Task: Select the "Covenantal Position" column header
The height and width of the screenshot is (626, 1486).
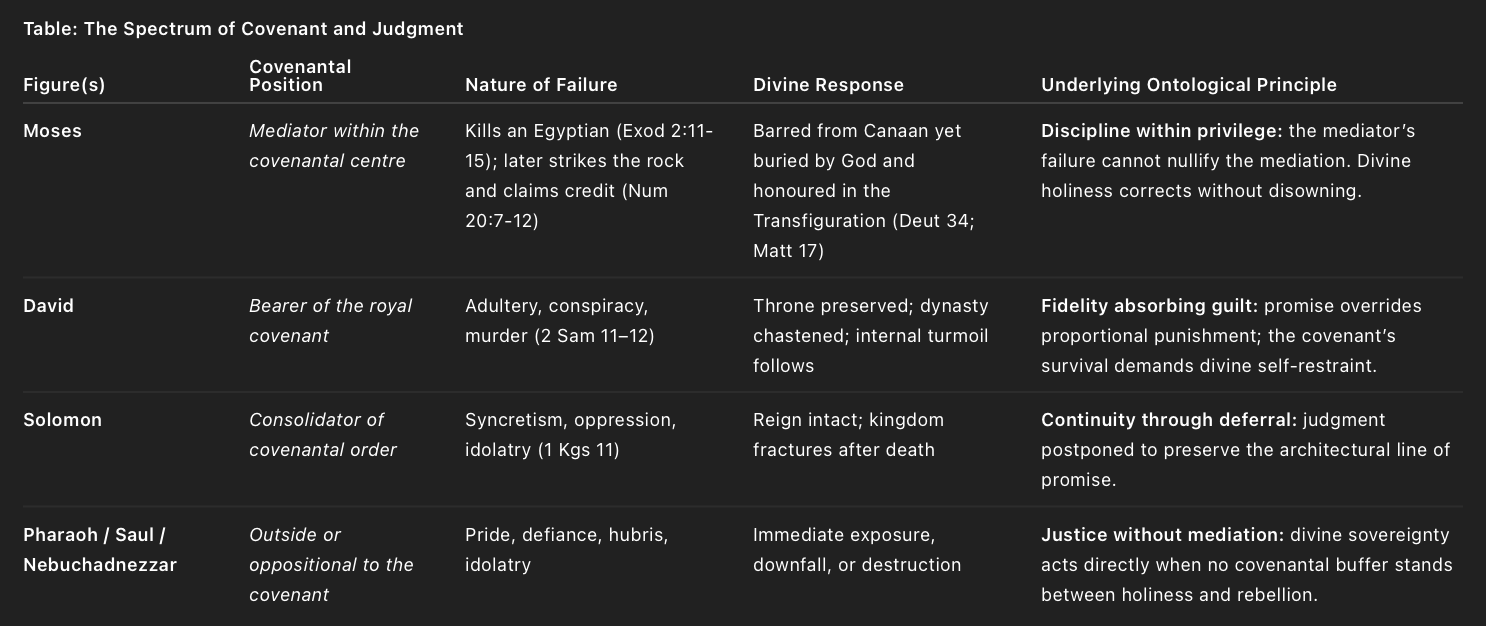Action: coord(300,76)
